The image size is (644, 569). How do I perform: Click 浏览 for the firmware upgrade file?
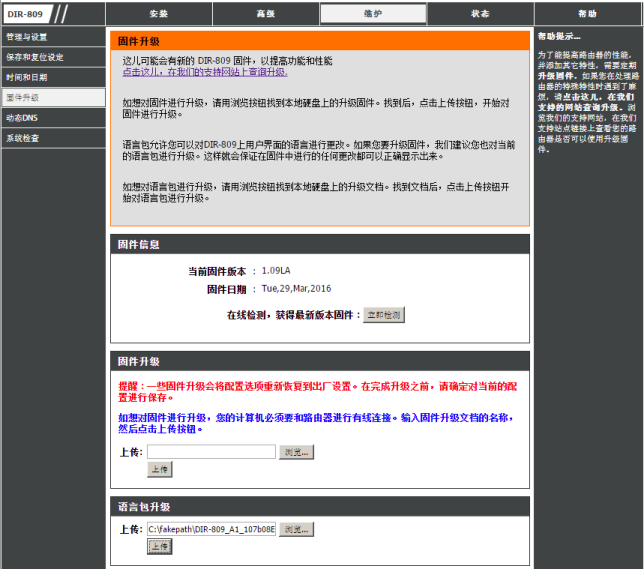tap(296, 452)
